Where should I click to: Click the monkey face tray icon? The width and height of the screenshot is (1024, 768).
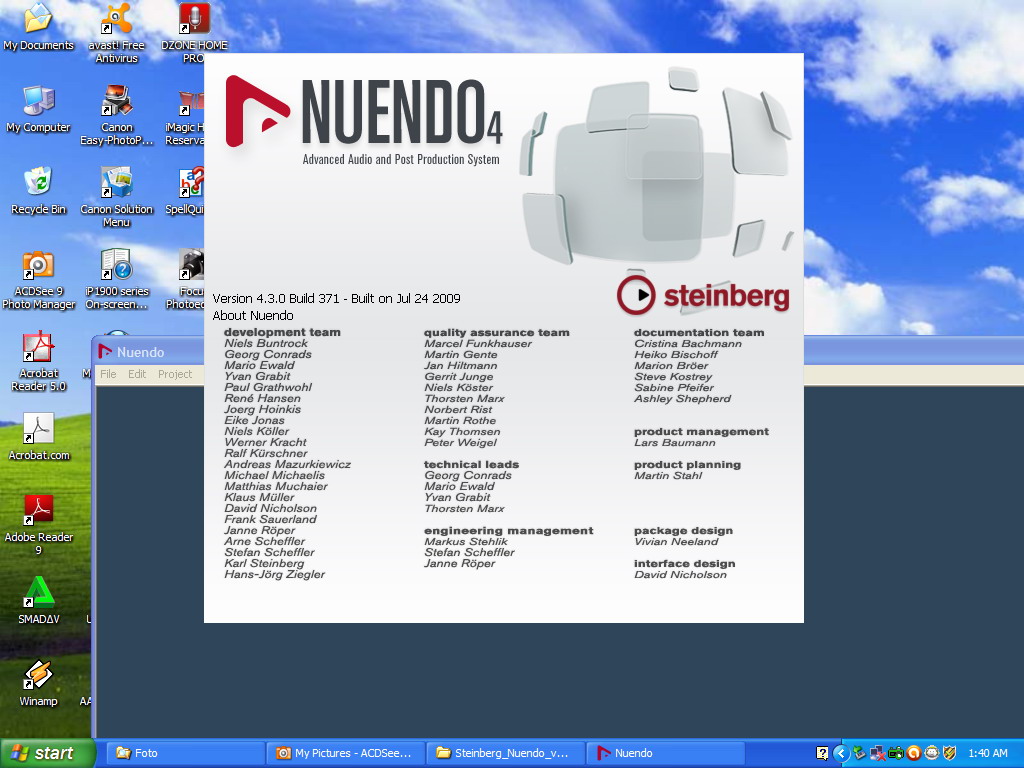click(931, 753)
